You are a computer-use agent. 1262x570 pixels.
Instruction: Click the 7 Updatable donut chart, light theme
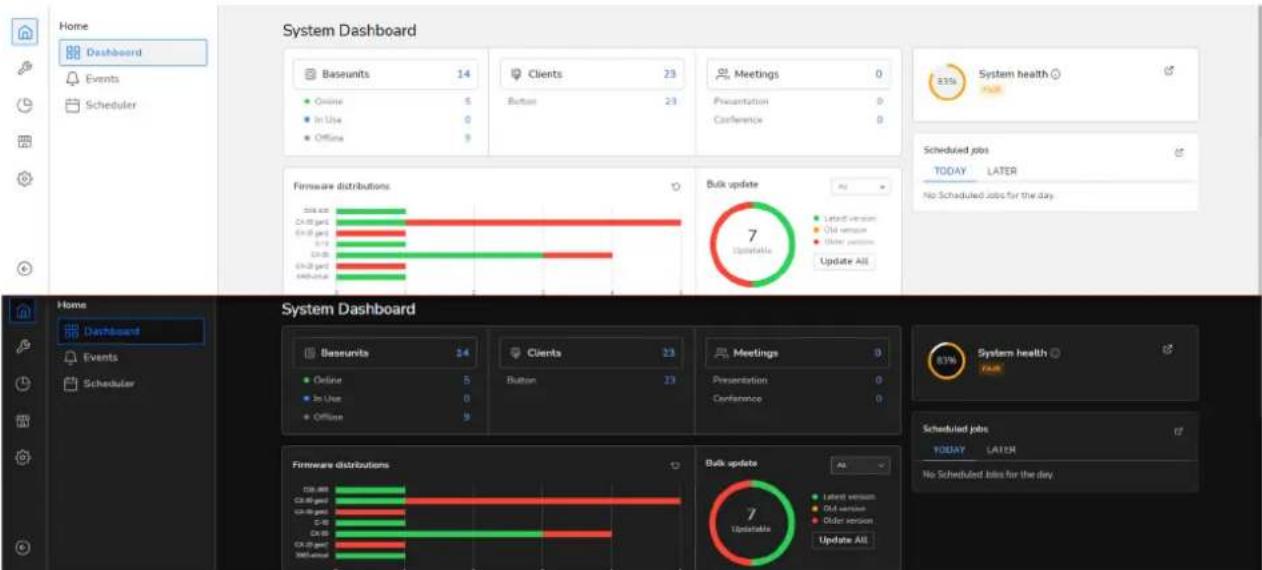pos(753,243)
